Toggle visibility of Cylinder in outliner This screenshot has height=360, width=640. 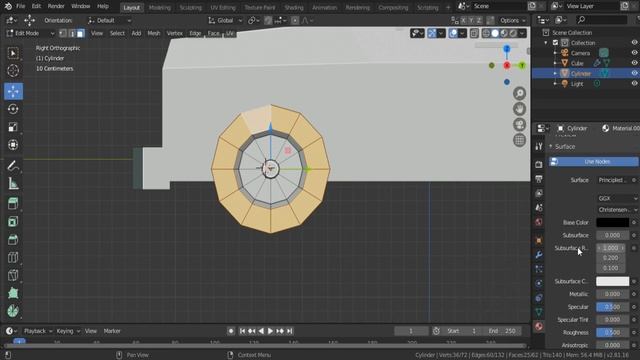click(634, 73)
